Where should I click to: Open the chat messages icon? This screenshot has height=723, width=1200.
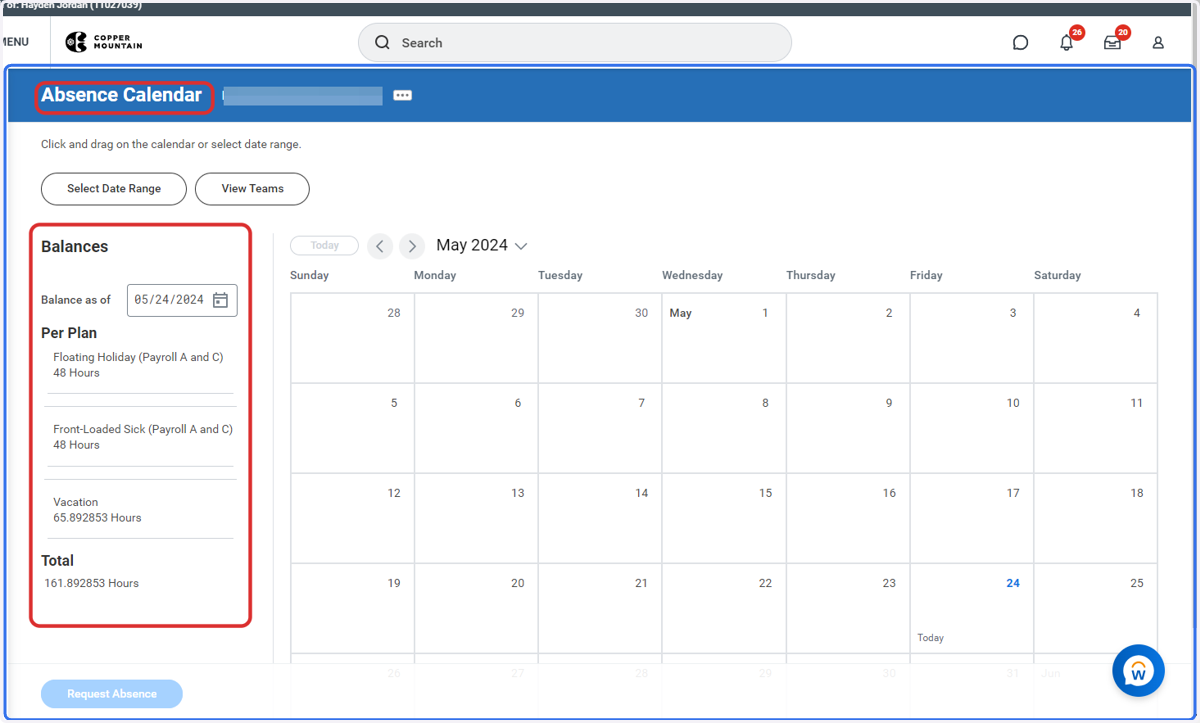pos(1020,43)
